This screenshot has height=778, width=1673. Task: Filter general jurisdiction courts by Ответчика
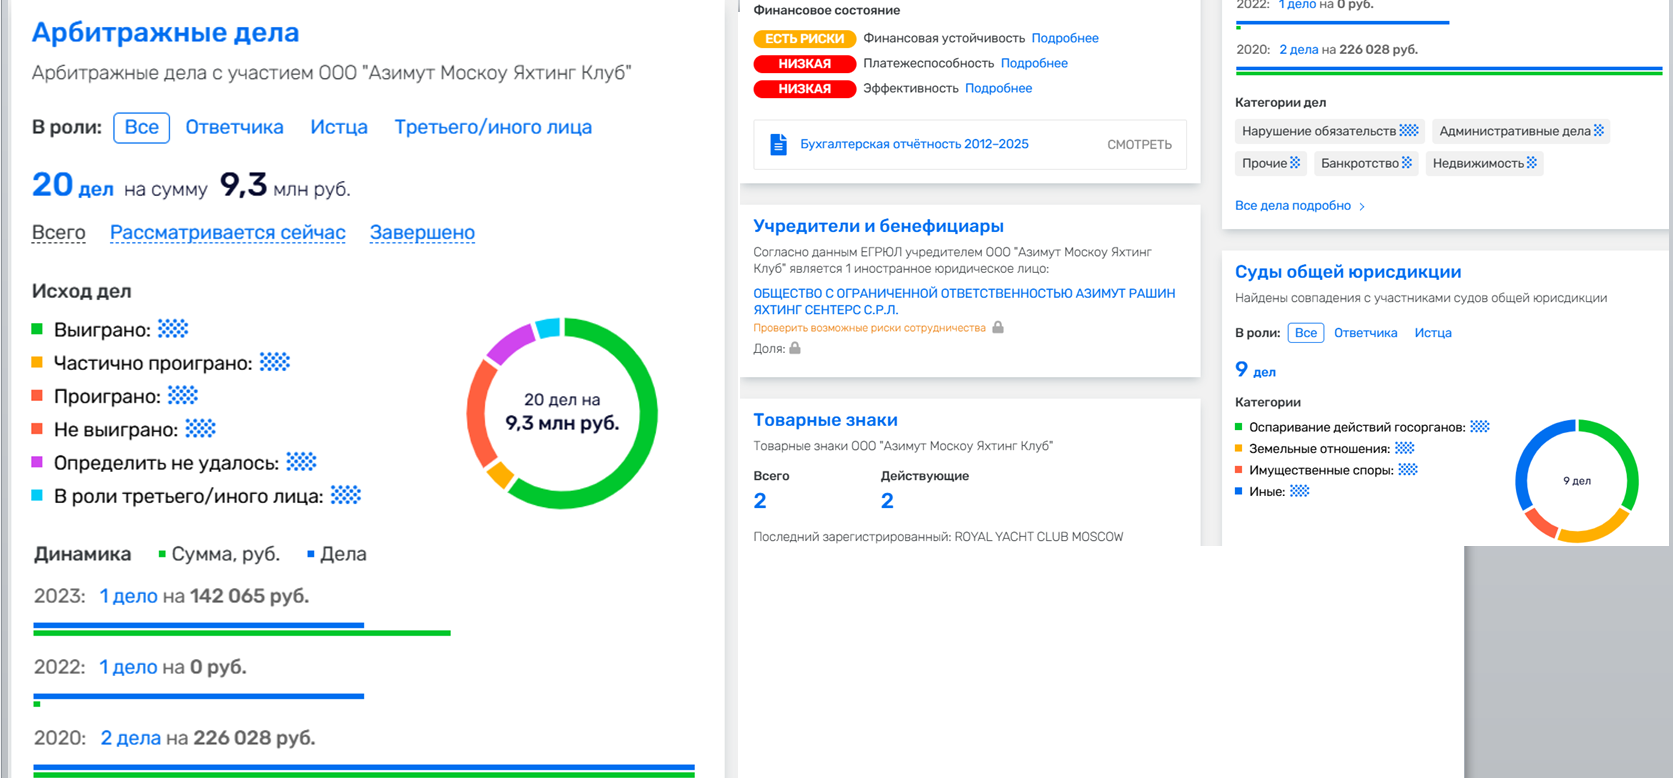click(1366, 333)
